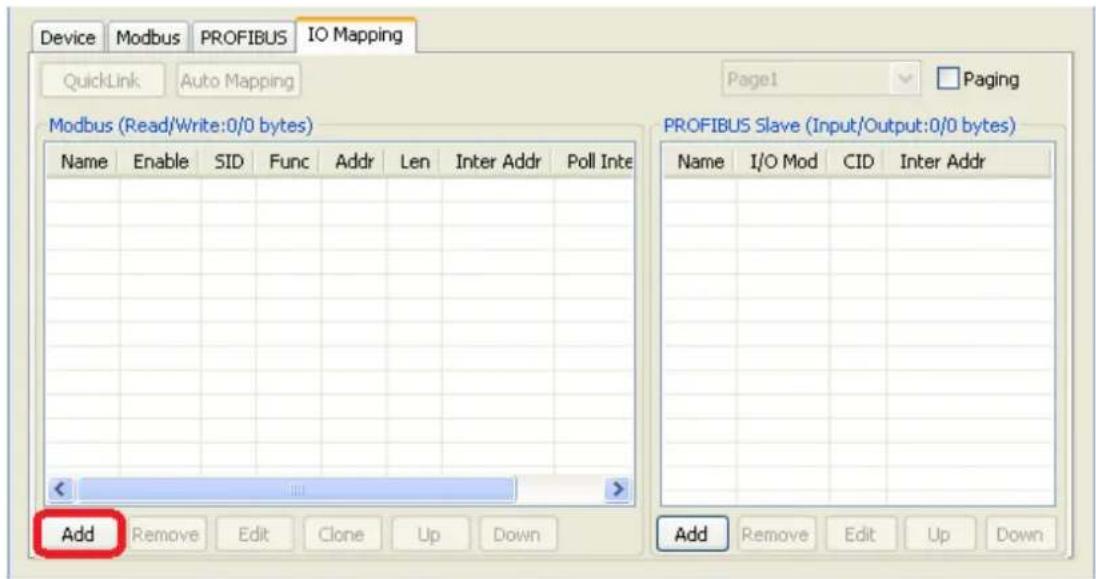Click Remove under PROFIBUS Slave table
Viewport: 1096px width, 579px height.
click(x=775, y=534)
